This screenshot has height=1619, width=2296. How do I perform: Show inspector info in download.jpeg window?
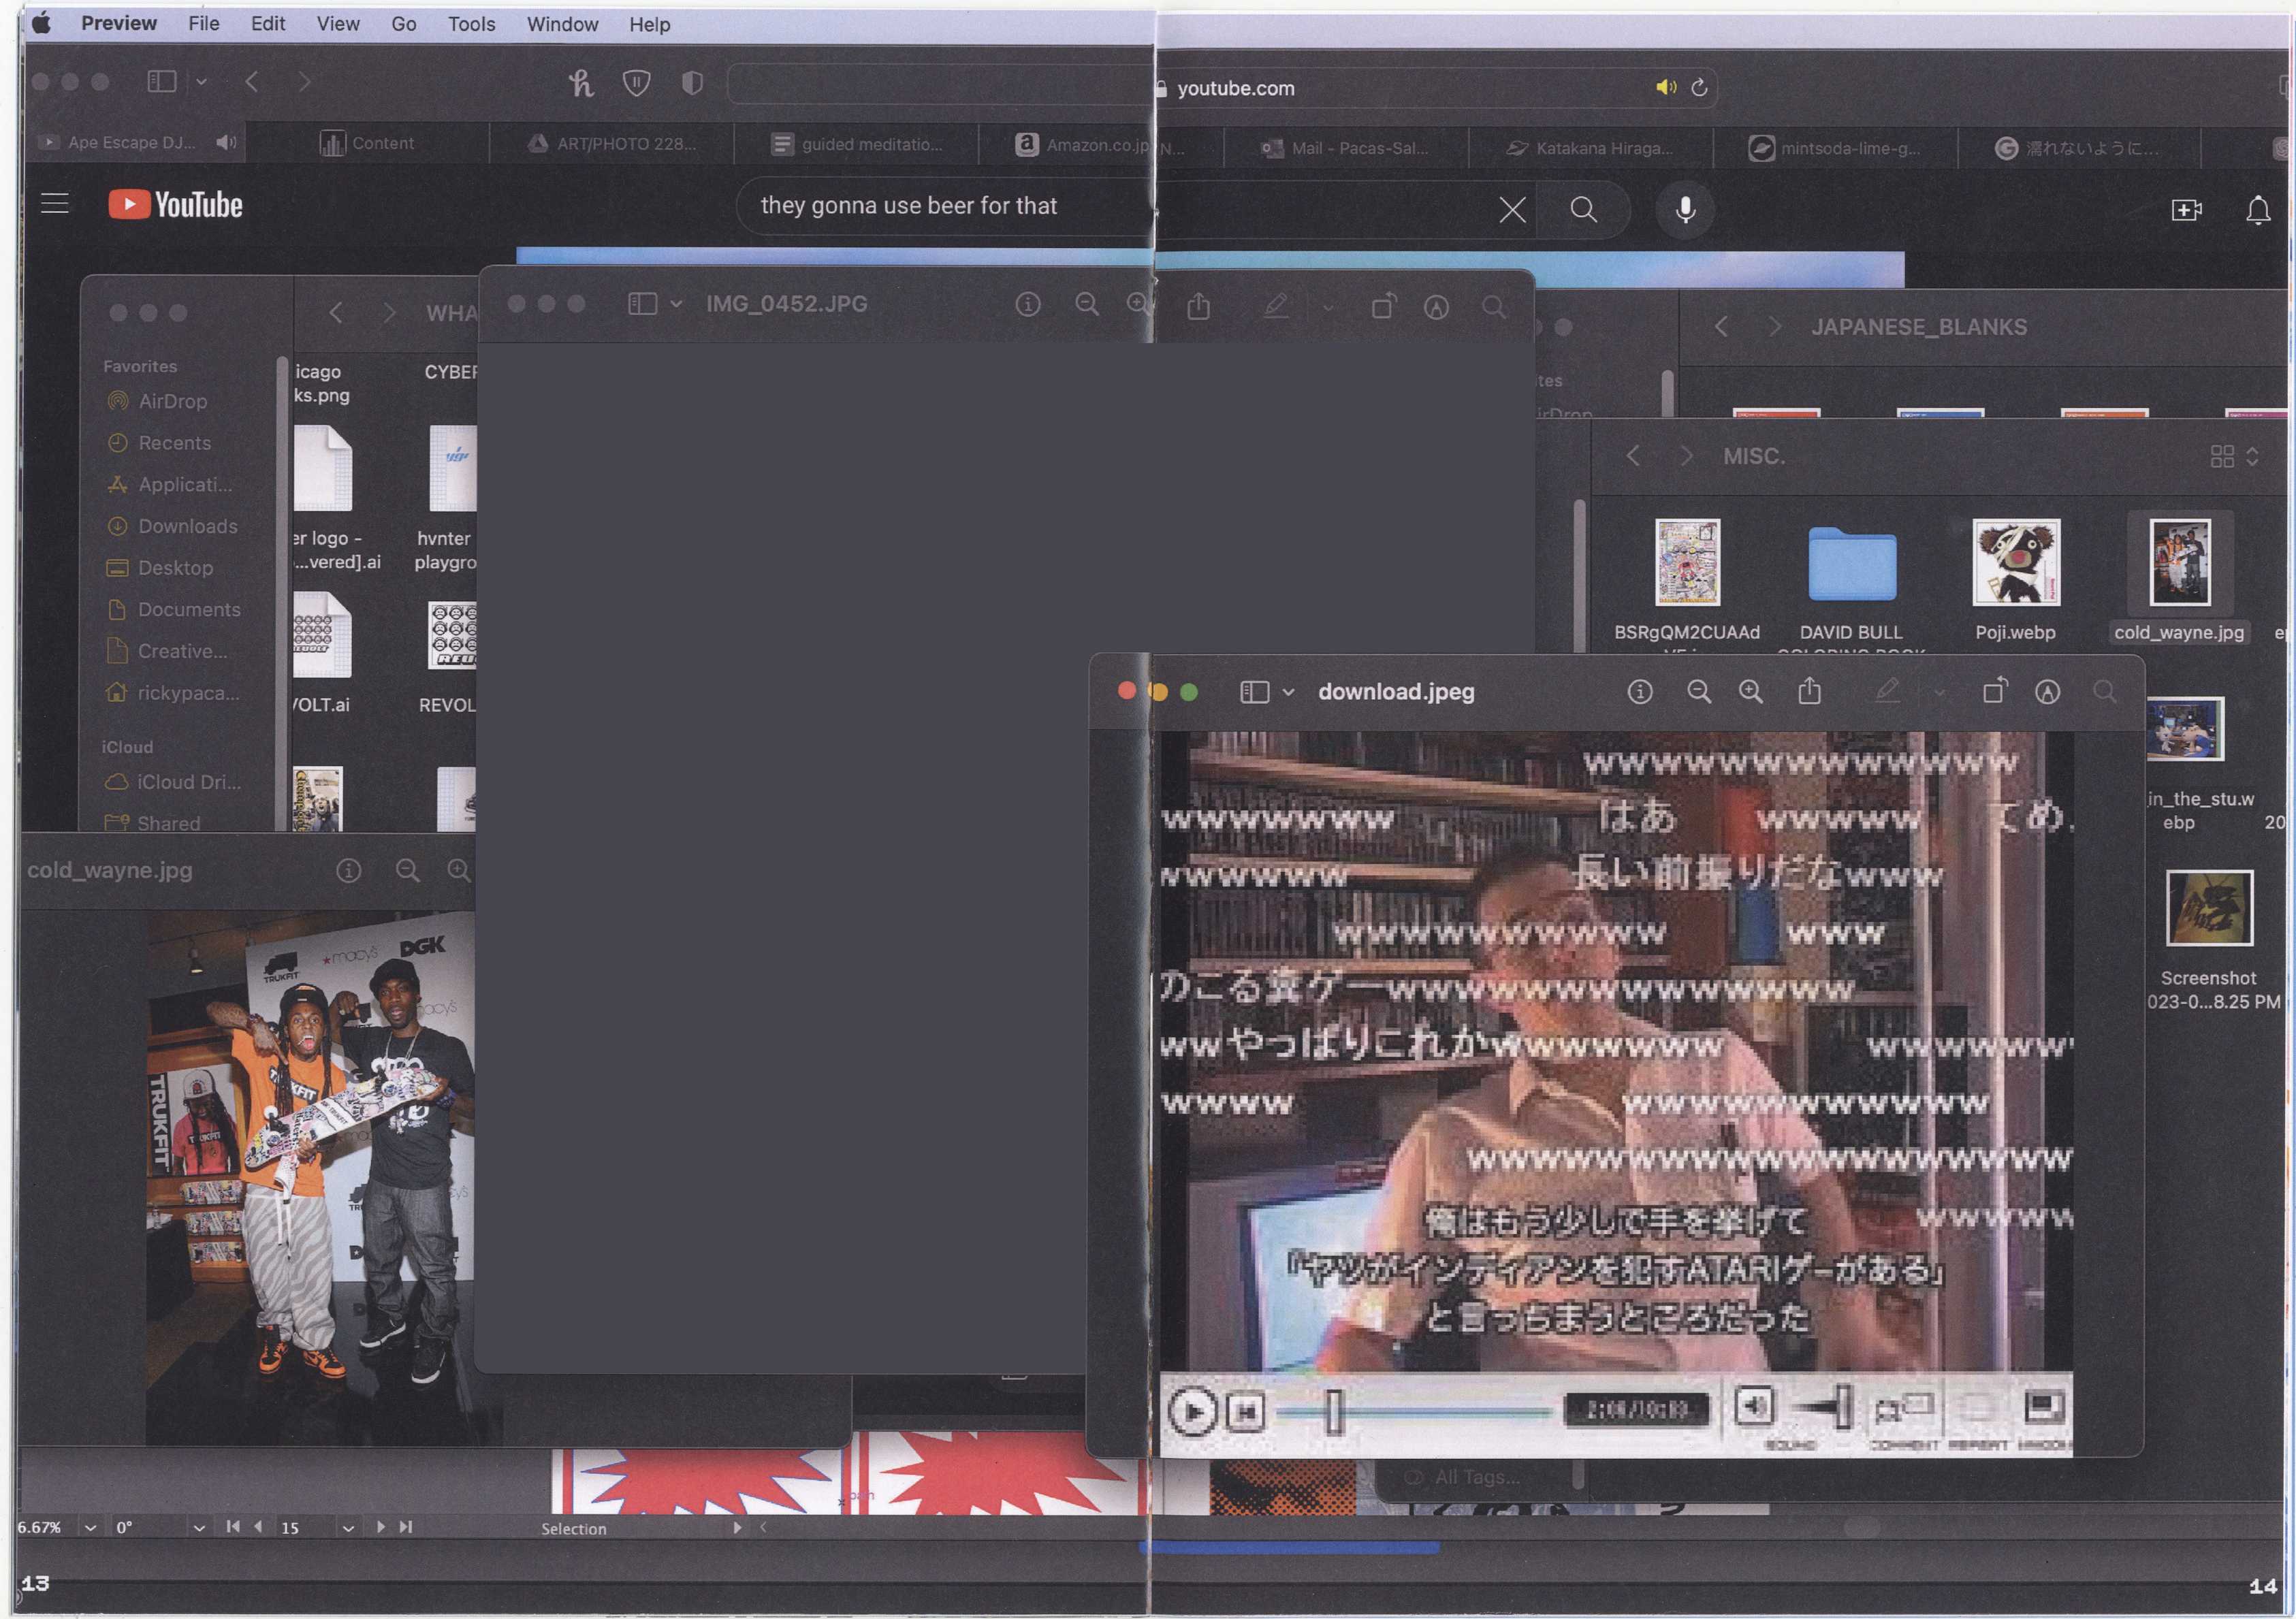pos(1640,691)
